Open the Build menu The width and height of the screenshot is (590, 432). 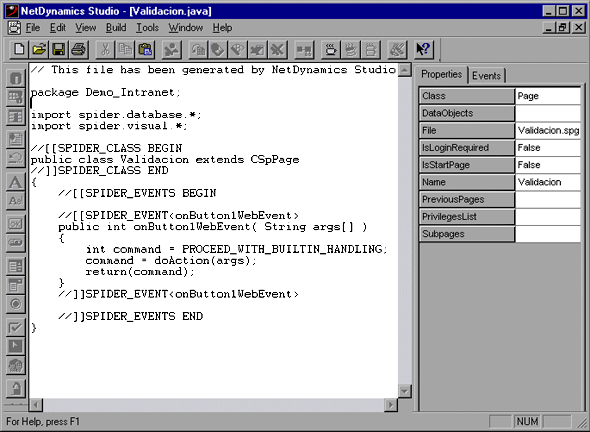(116, 28)
